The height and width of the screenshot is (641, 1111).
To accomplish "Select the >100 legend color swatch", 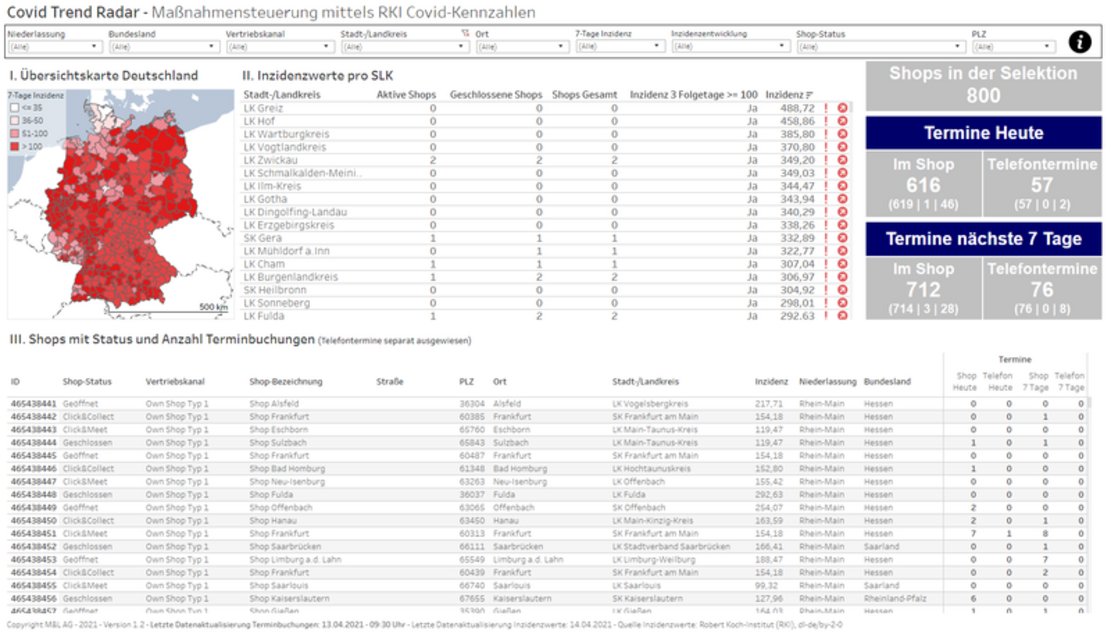I will pos(14,147).
